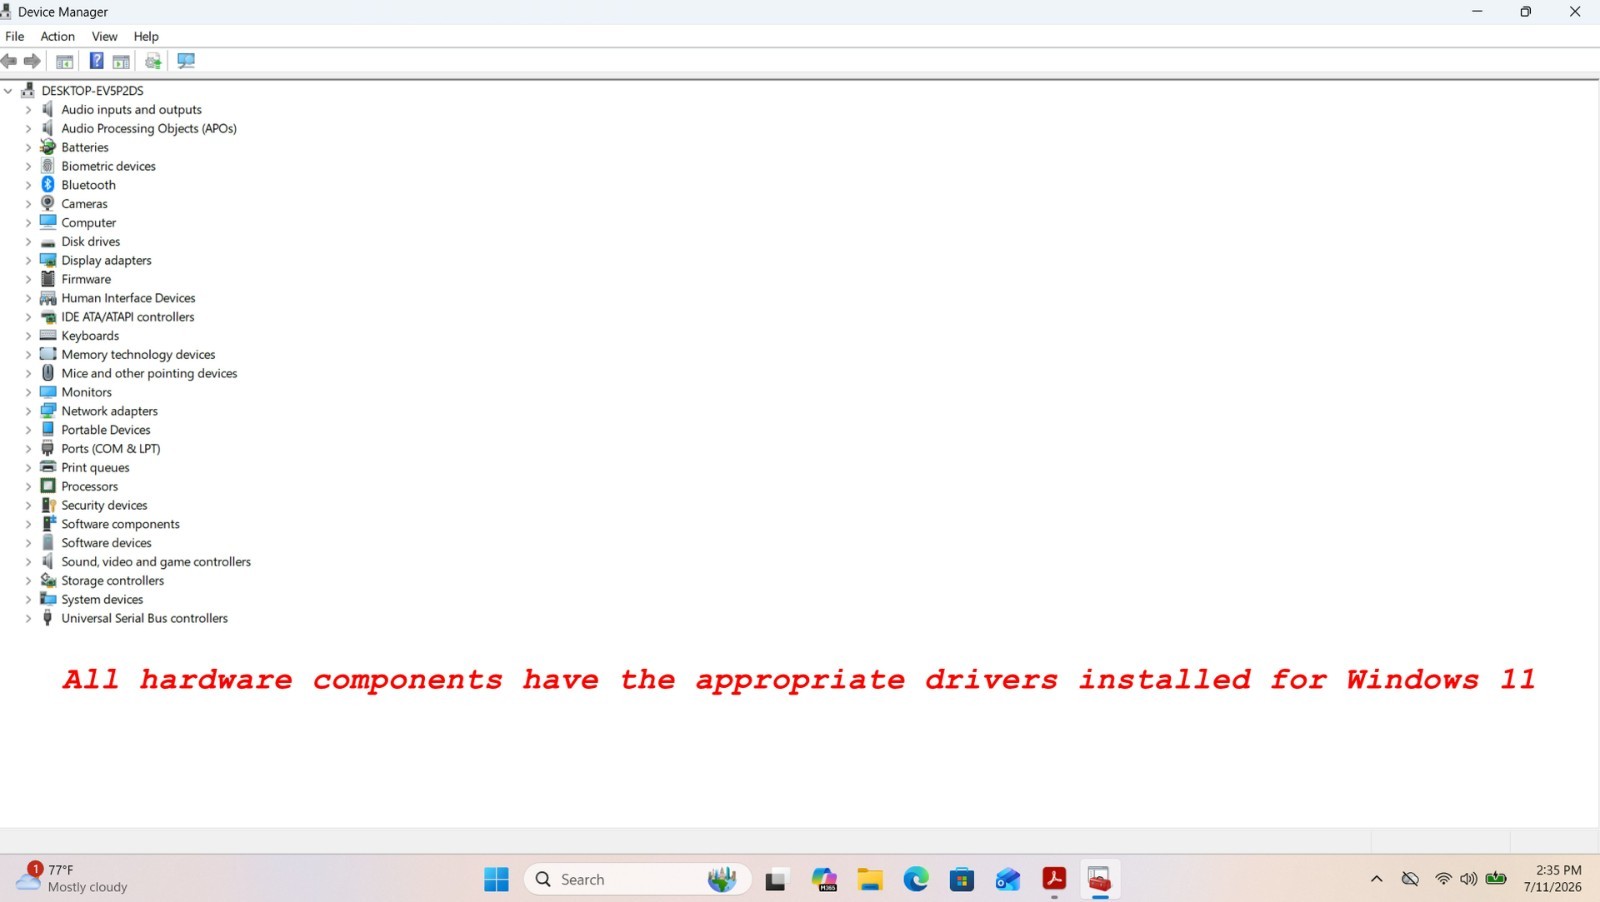Click the taskbar Search box

click(637, 879)
